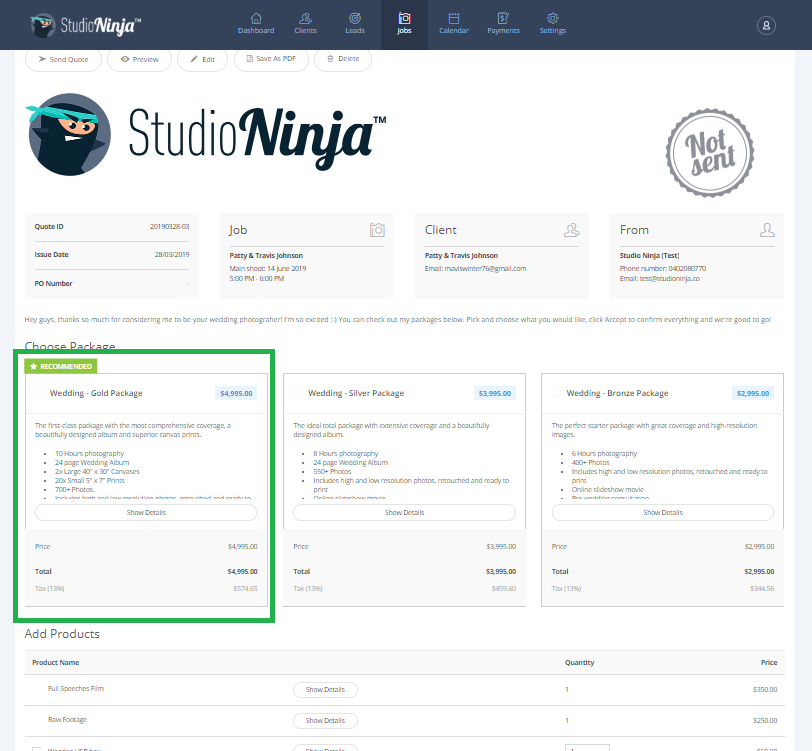Click the large Studio Ninja logo image

click(206, 135)
